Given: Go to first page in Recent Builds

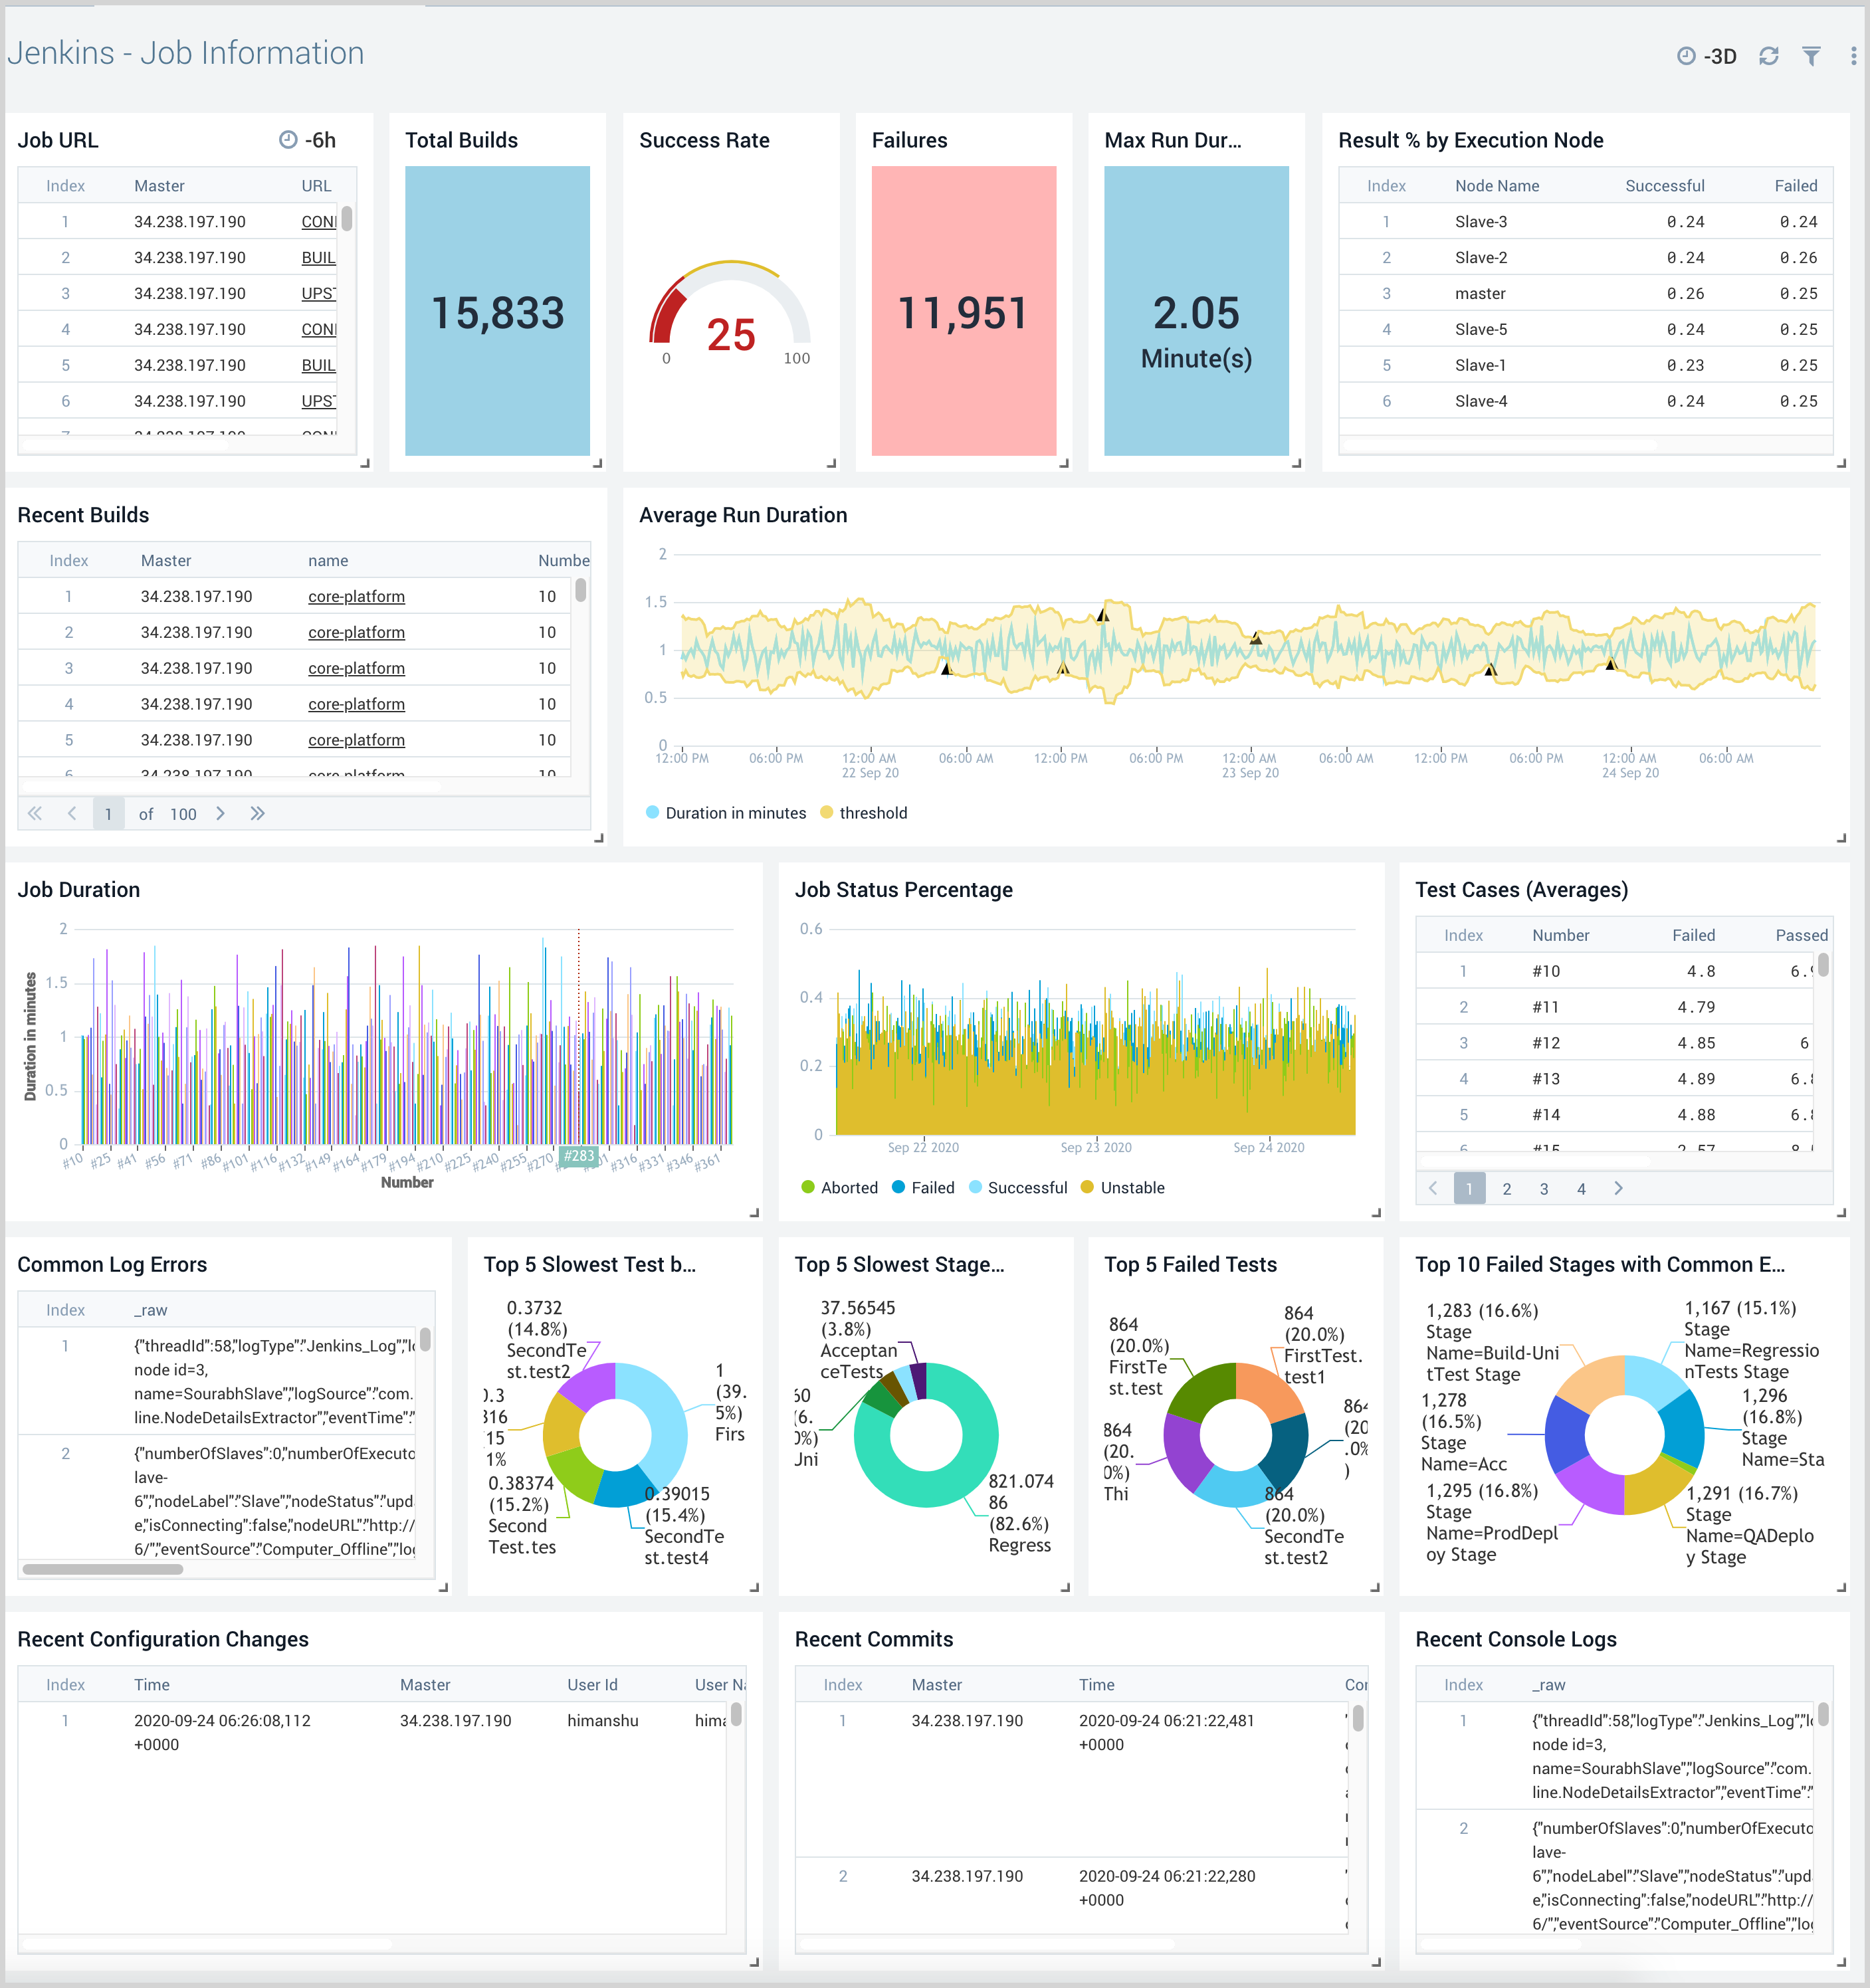Looking at the screenshot, I should coord(35,813).
